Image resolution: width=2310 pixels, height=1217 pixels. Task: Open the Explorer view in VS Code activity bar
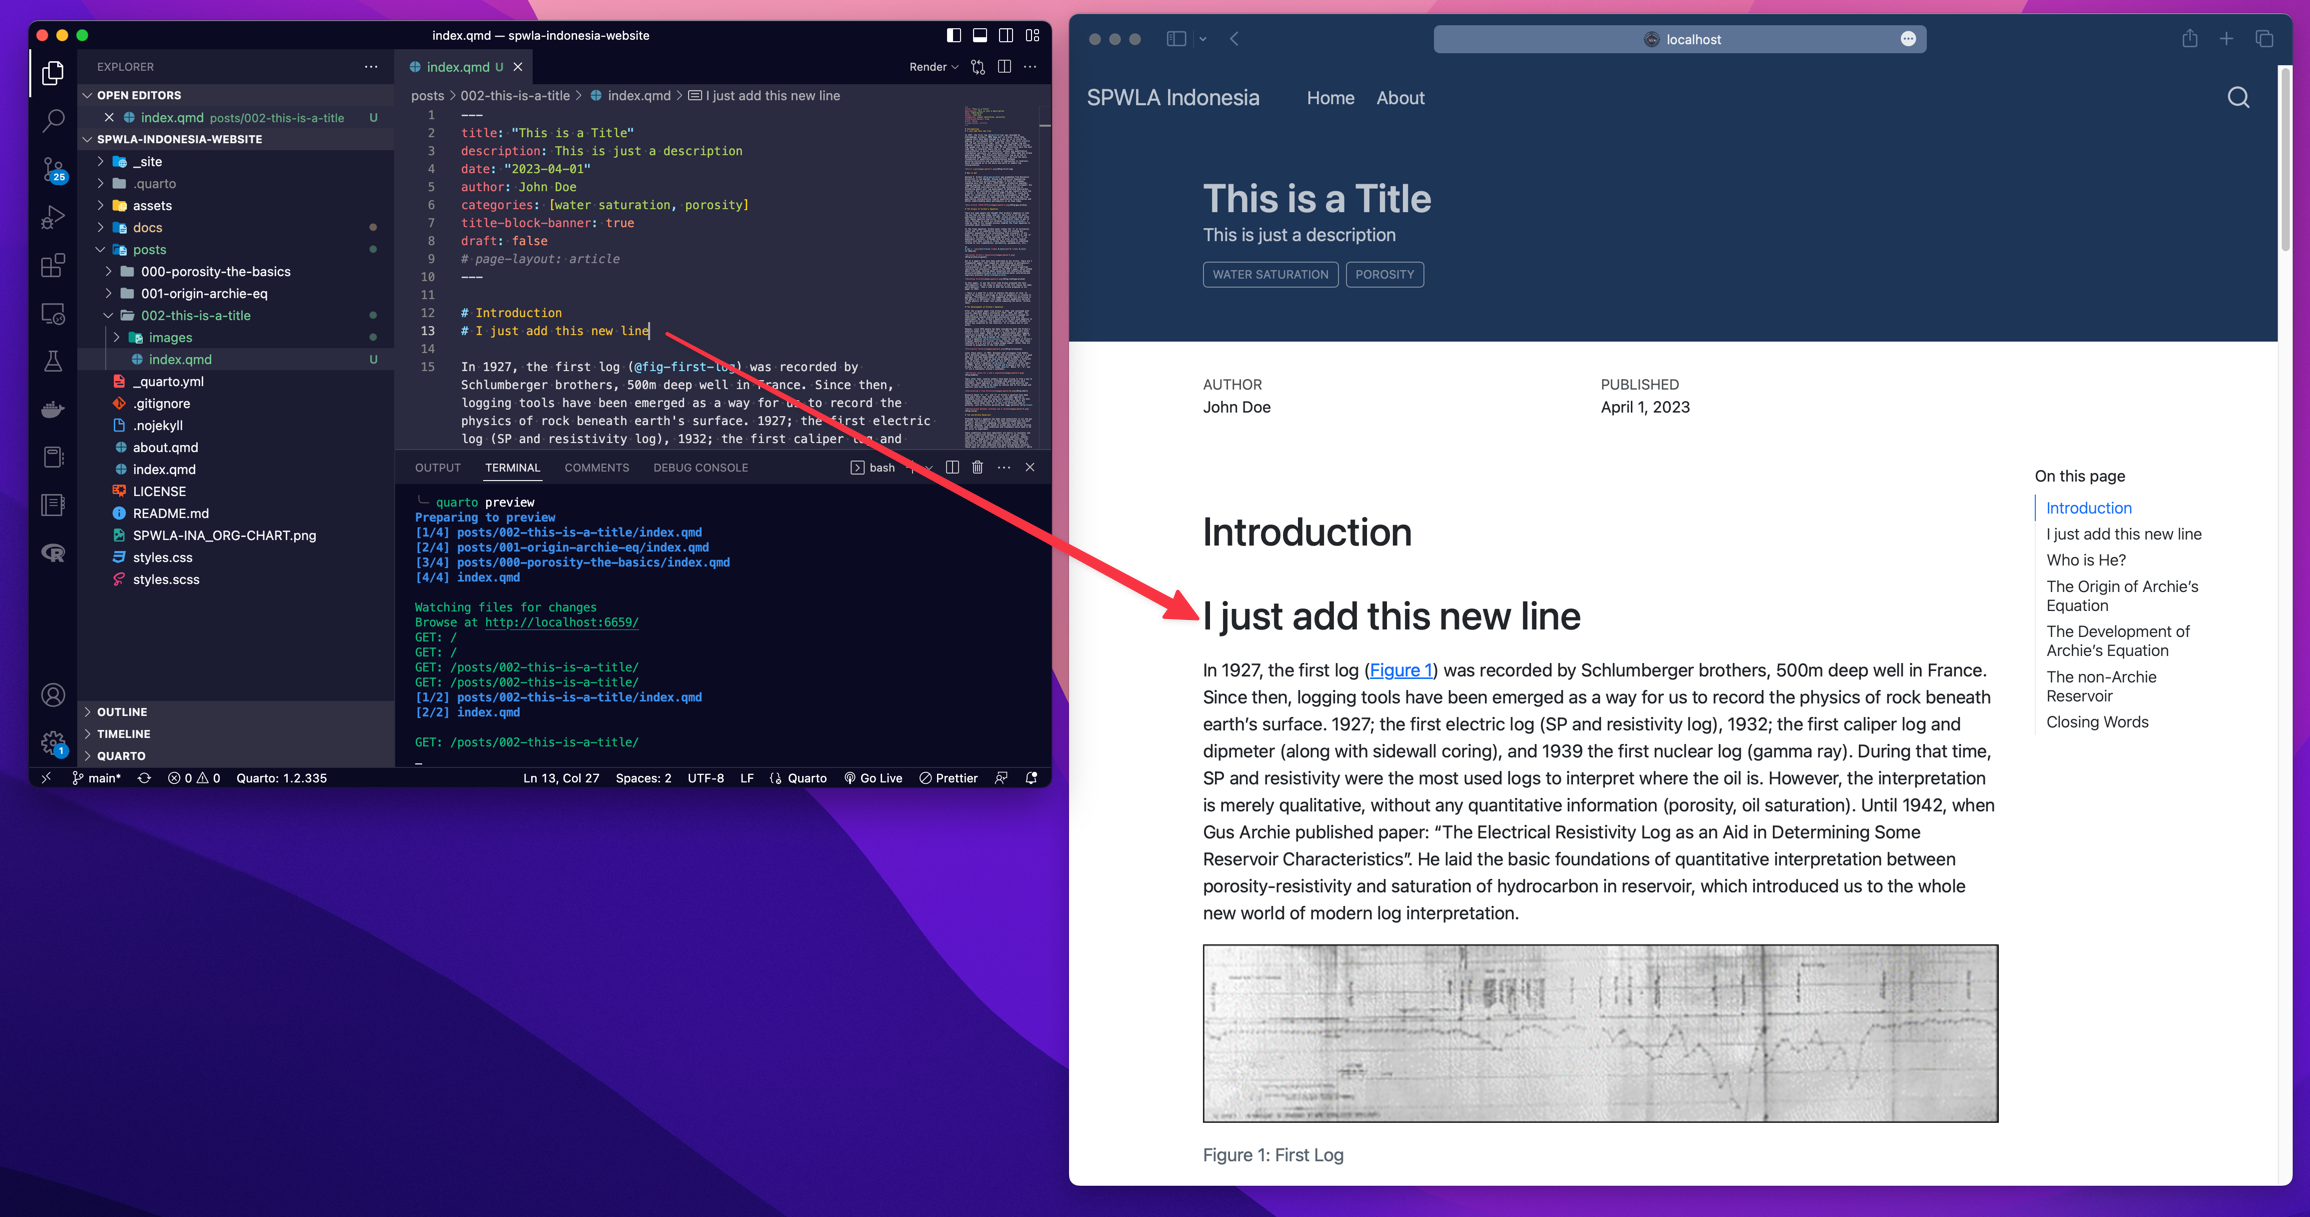[x=53, y=73]
